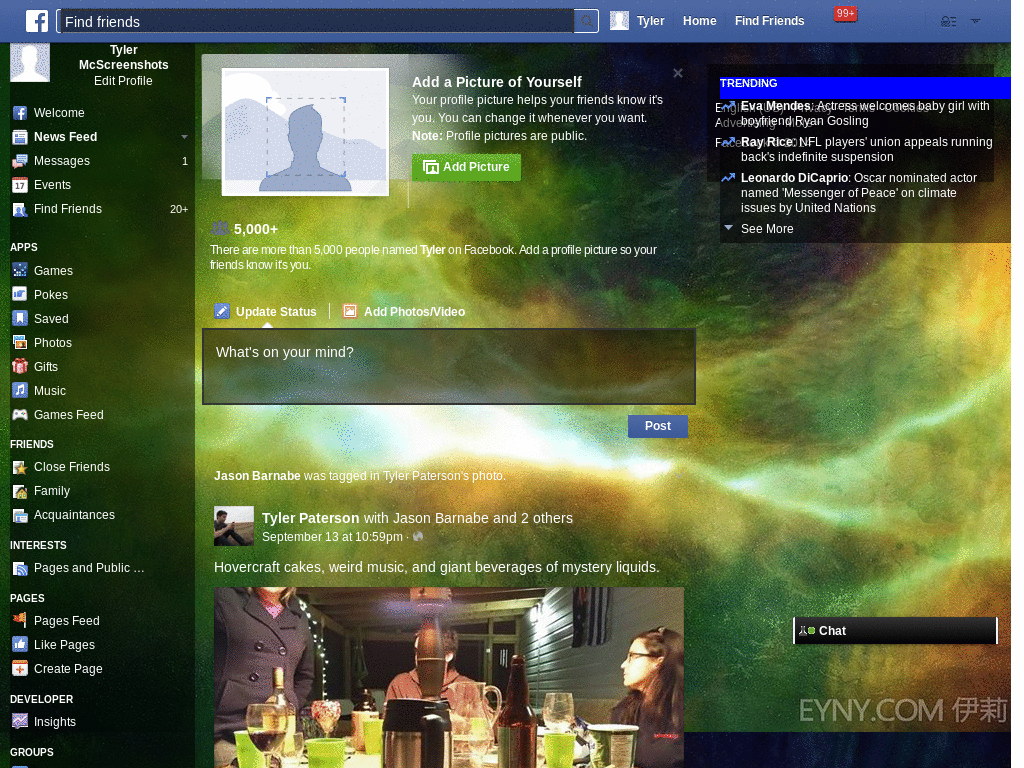1024x768 pixels.
Task: Open the Photos app icon
Action: click(20, 342)
